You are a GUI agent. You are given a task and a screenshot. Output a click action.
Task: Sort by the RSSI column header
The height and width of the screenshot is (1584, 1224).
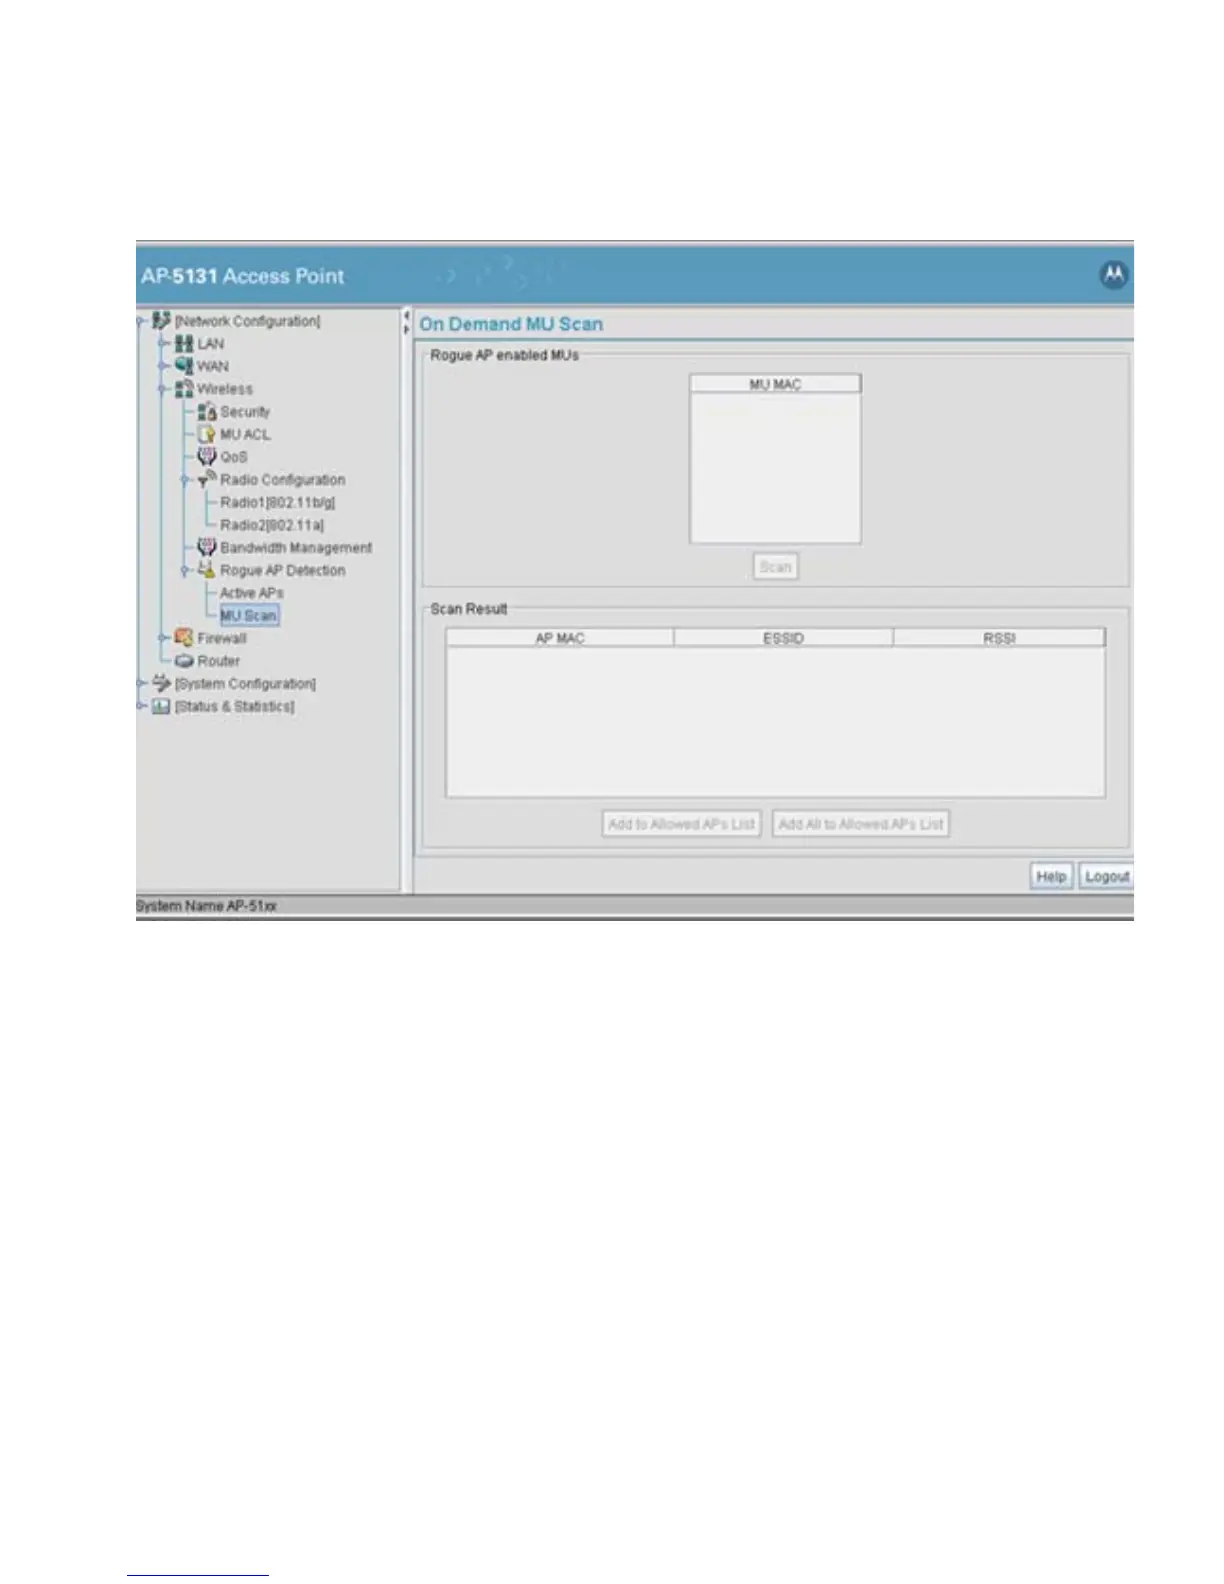coord(999,638)
